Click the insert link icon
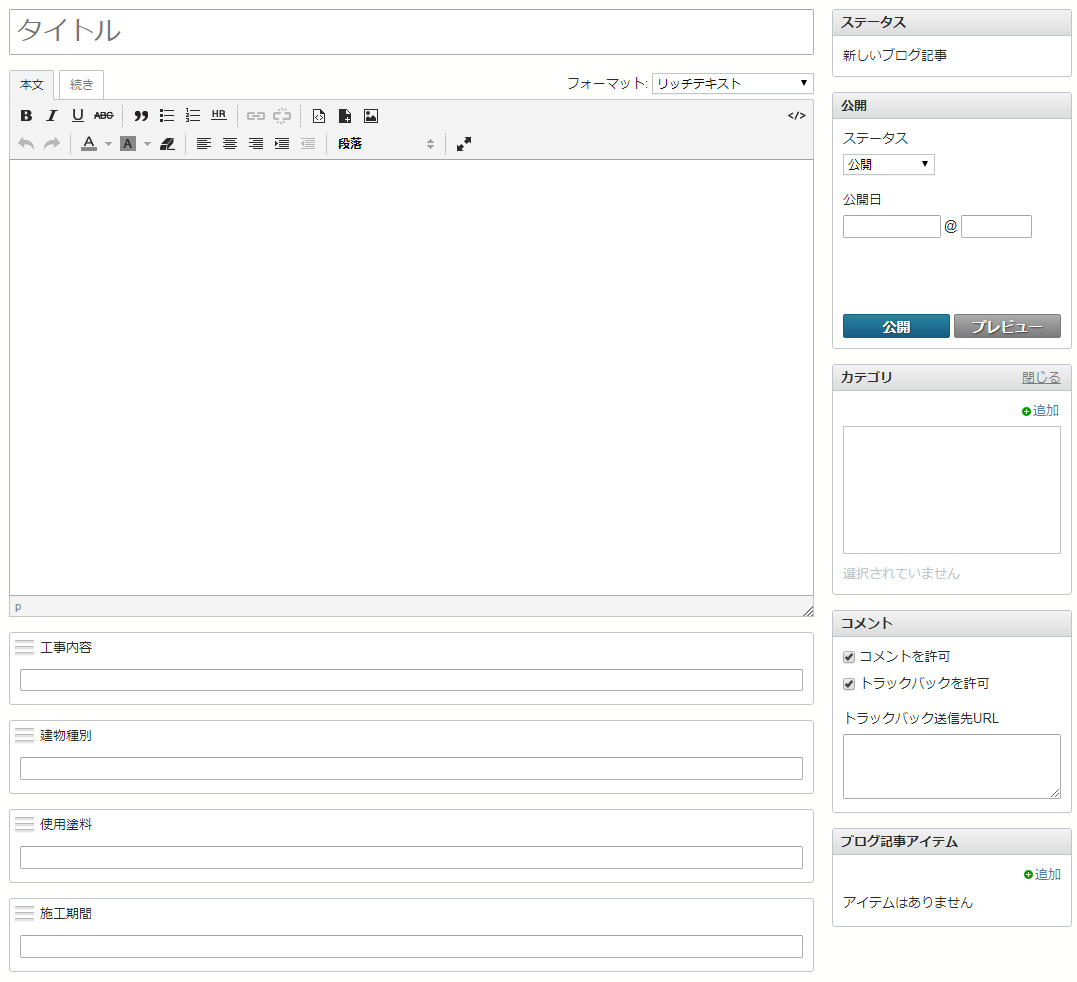 256,115
